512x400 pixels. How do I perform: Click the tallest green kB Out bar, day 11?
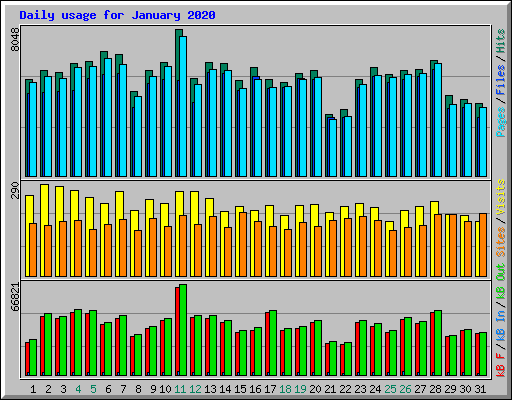coord(183,330)
